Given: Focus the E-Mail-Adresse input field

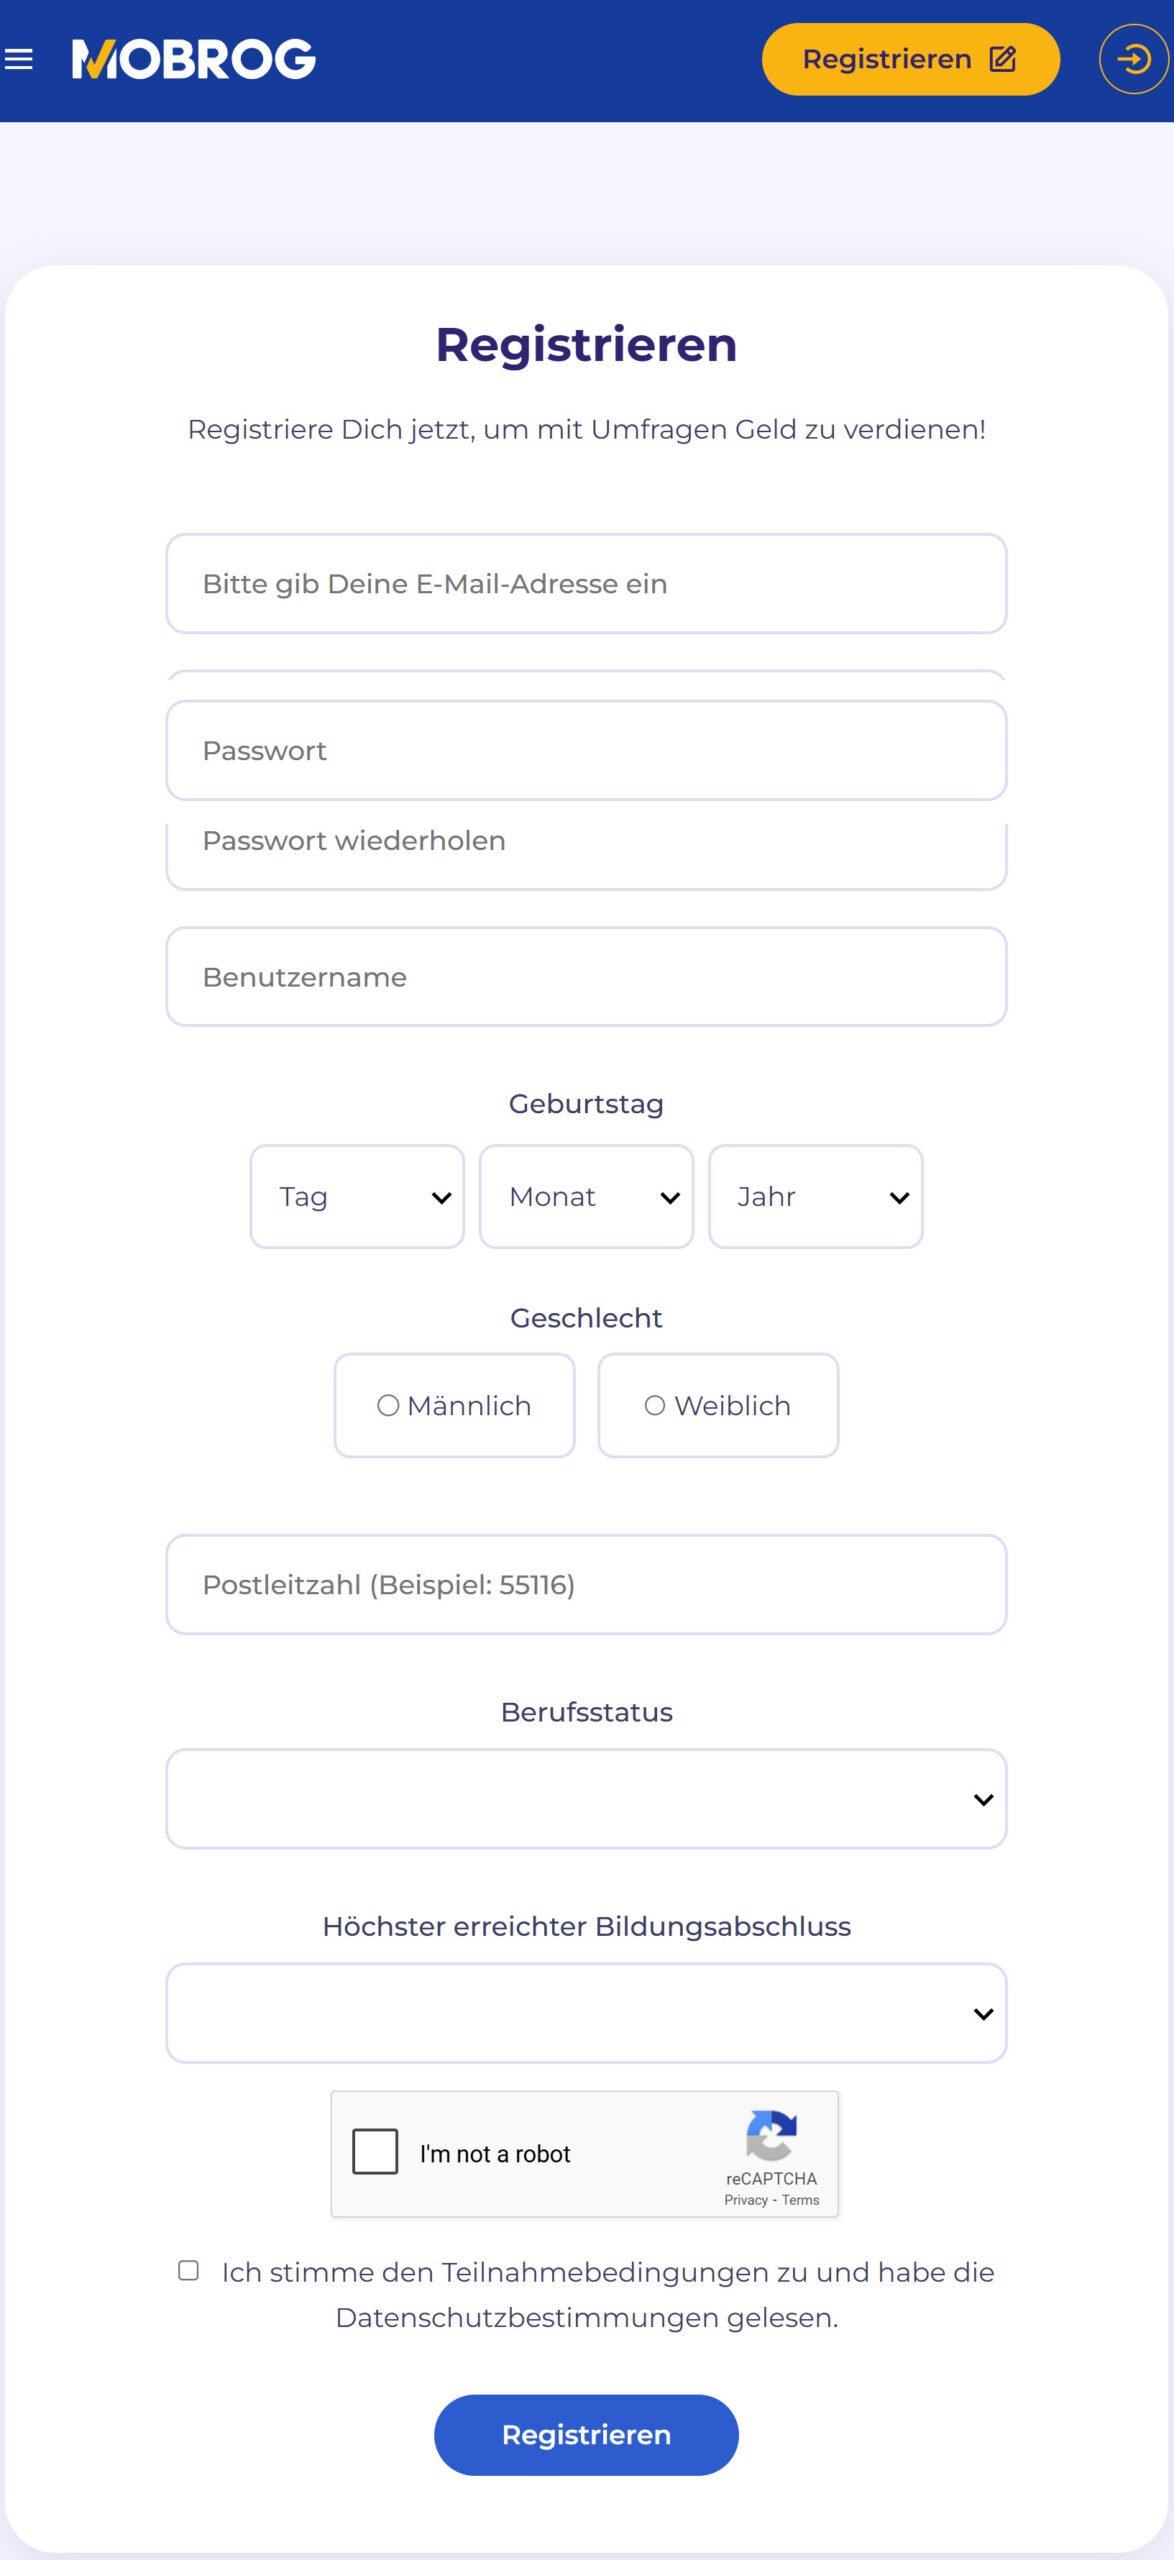Looking at the screenshot, I should [x=586, y=584].
